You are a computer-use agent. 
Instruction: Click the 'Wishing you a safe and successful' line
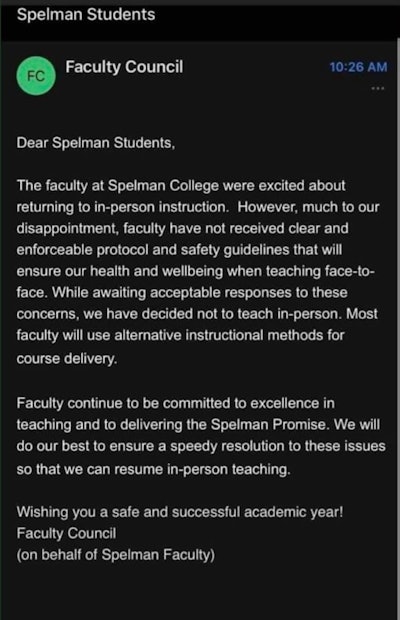pos(180,512)
